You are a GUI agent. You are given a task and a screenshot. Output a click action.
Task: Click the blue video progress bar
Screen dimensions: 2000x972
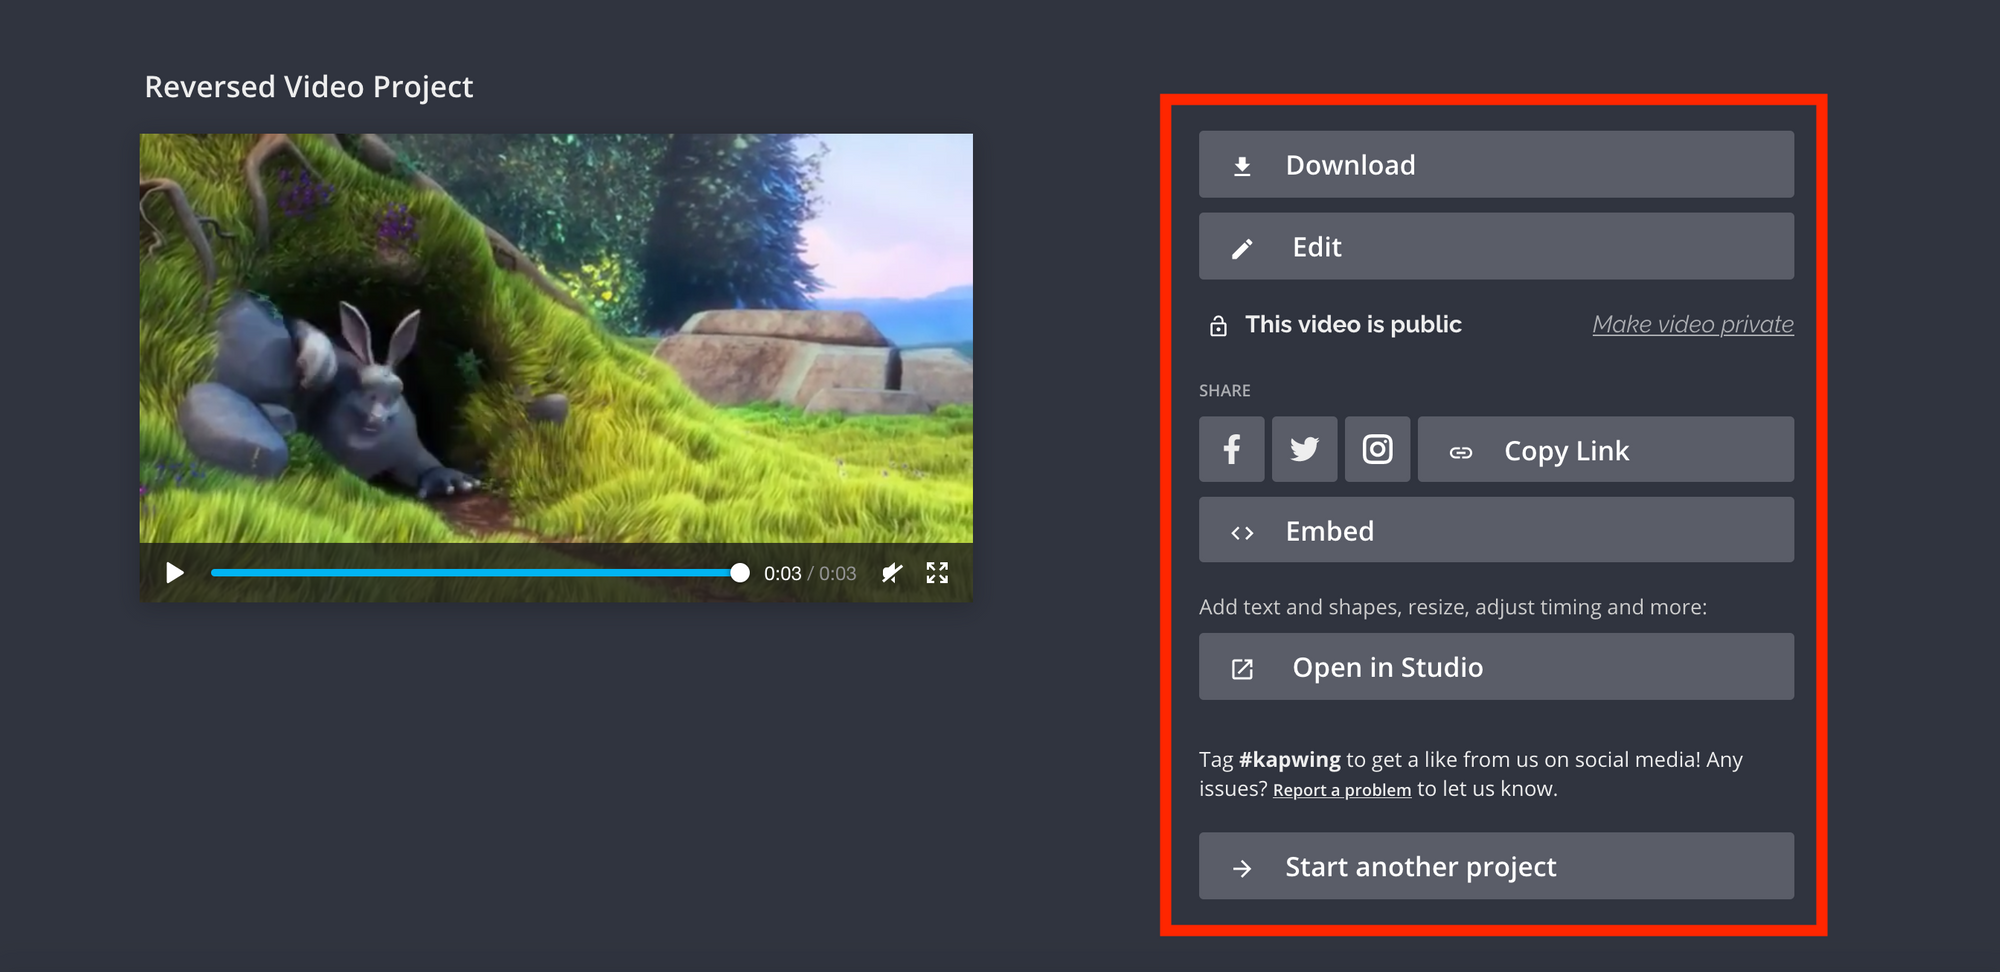click(470, 573)
